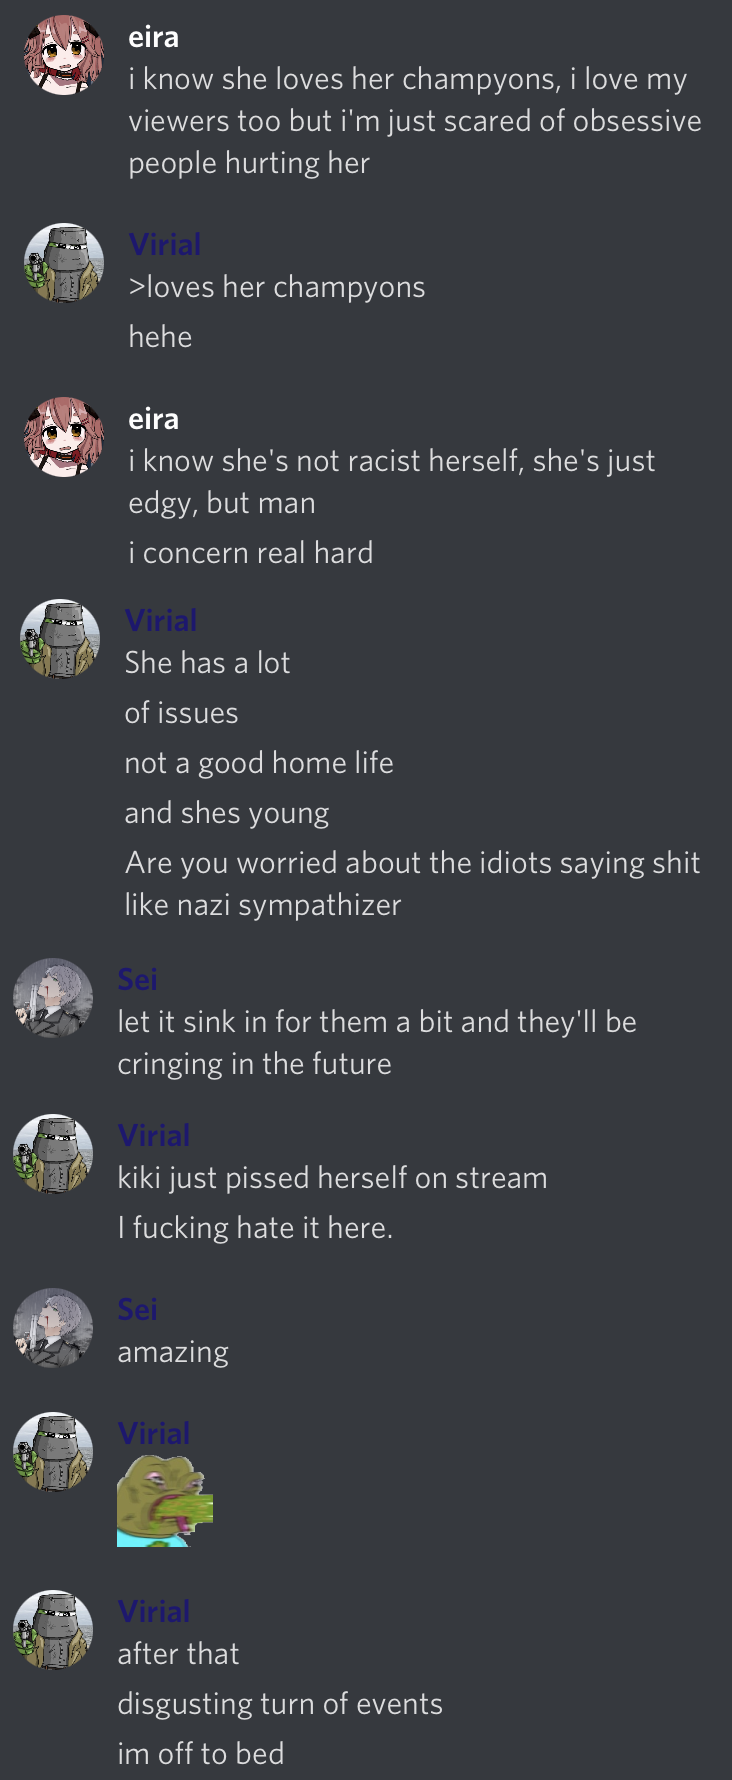
Task: Click Sei's username above "amazing"
Action: (x=137, y=1309)
